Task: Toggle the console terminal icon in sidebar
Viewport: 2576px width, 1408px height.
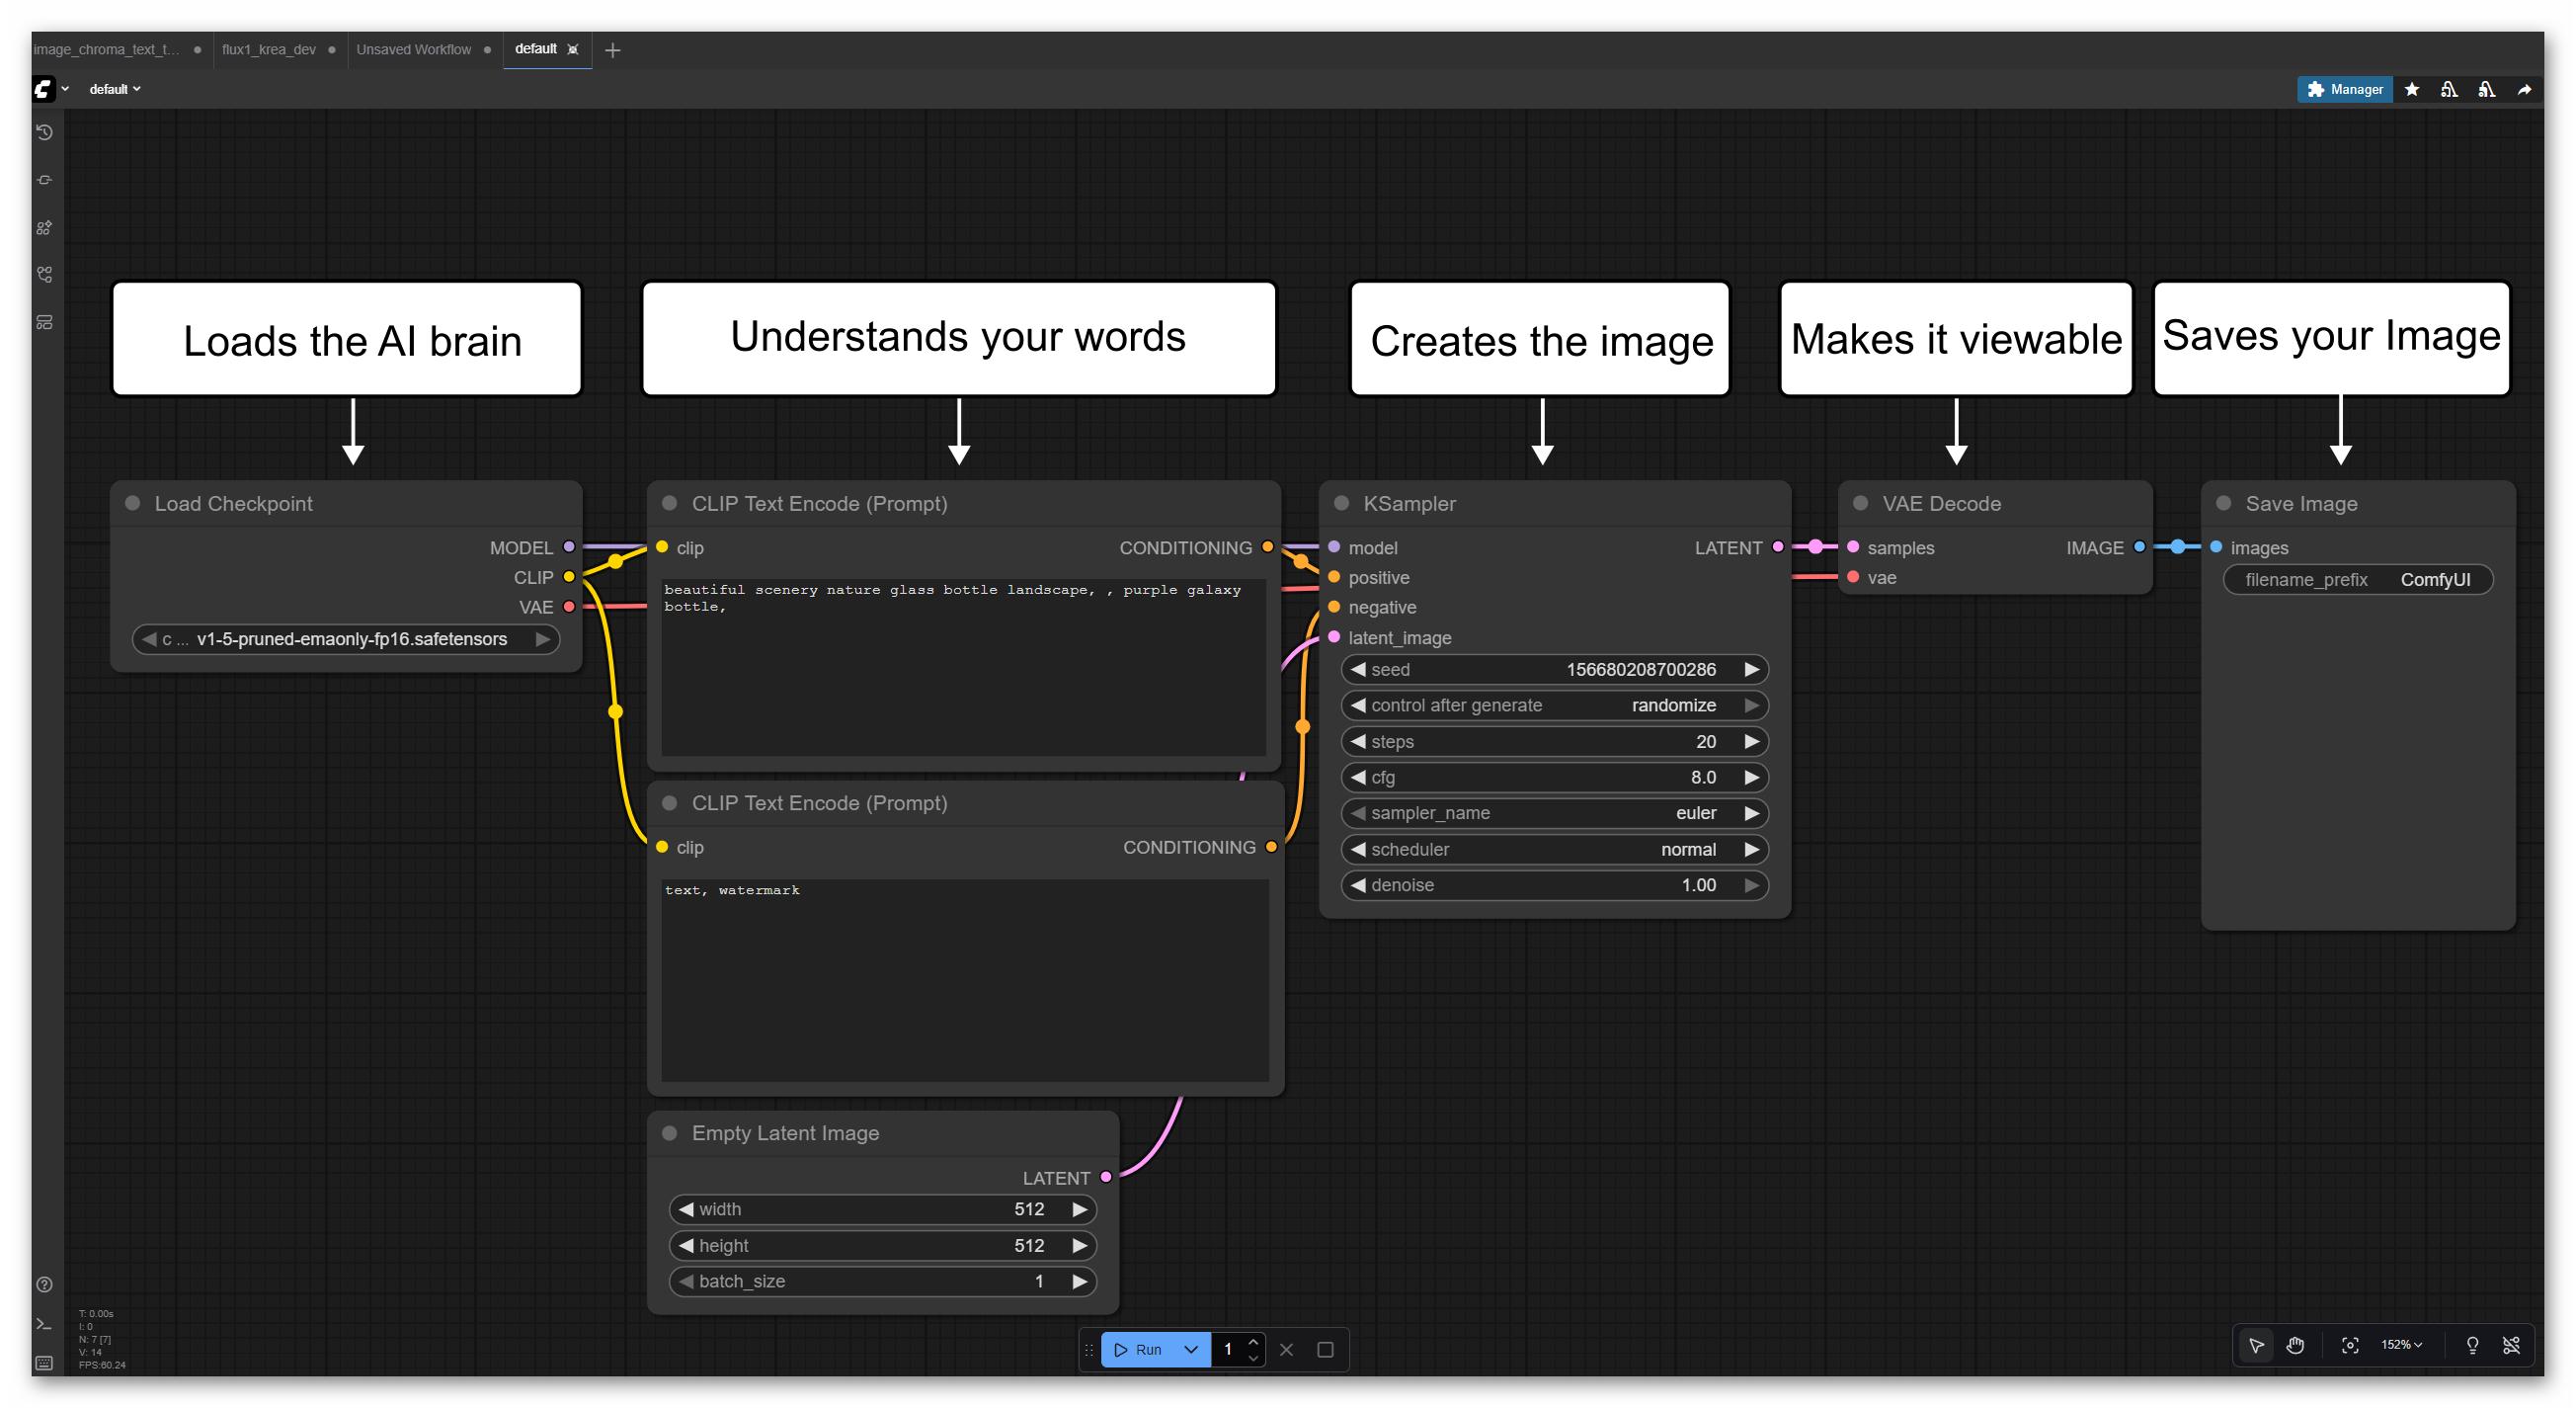Action: click(45, 1324)
